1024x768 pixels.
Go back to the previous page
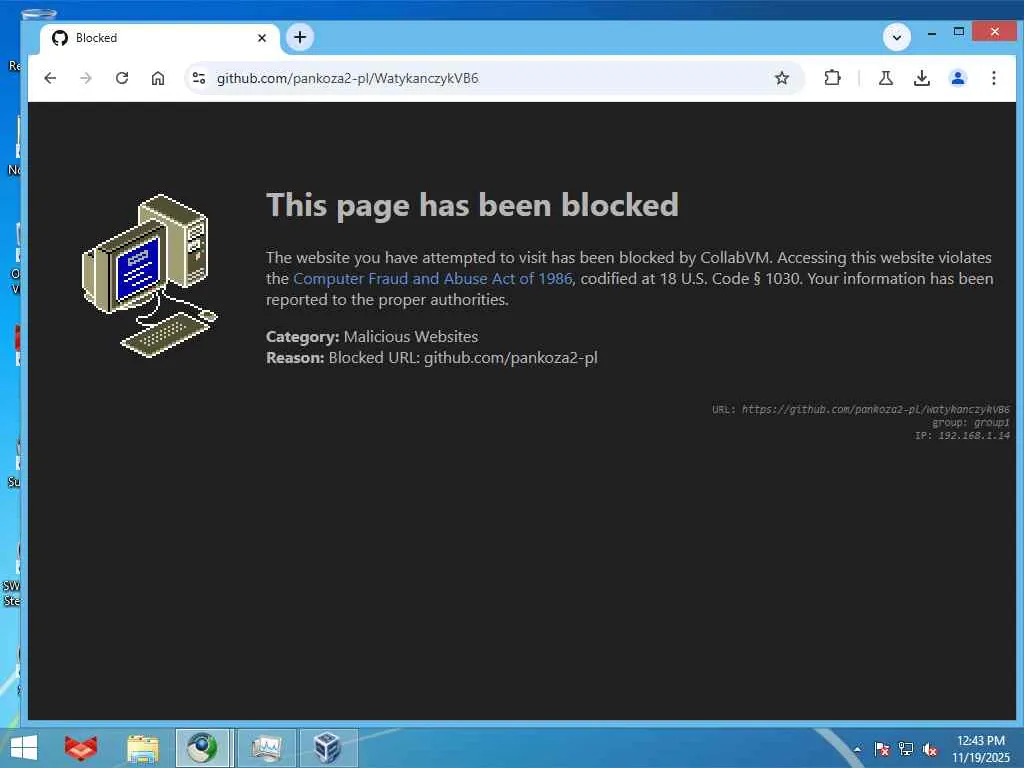pyautogui.click(x=50, y=78)
